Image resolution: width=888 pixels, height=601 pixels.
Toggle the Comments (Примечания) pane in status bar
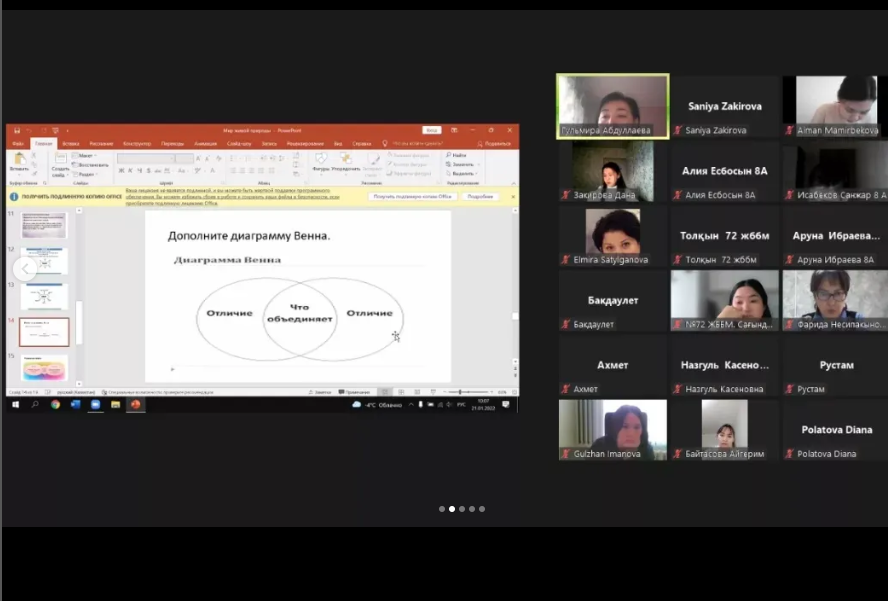coord(357,392)
